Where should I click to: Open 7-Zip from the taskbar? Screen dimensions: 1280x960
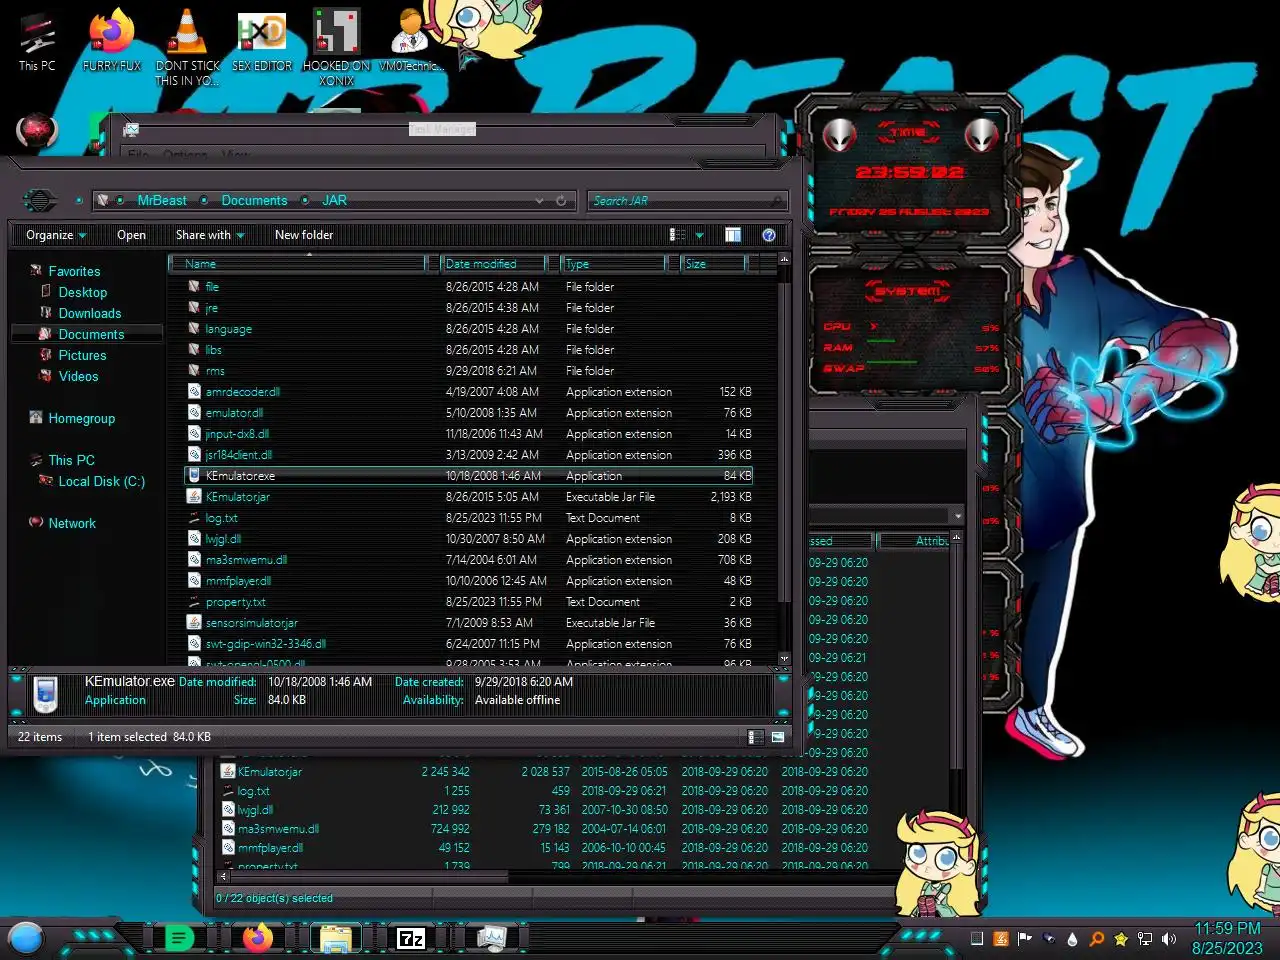point(411,938)
